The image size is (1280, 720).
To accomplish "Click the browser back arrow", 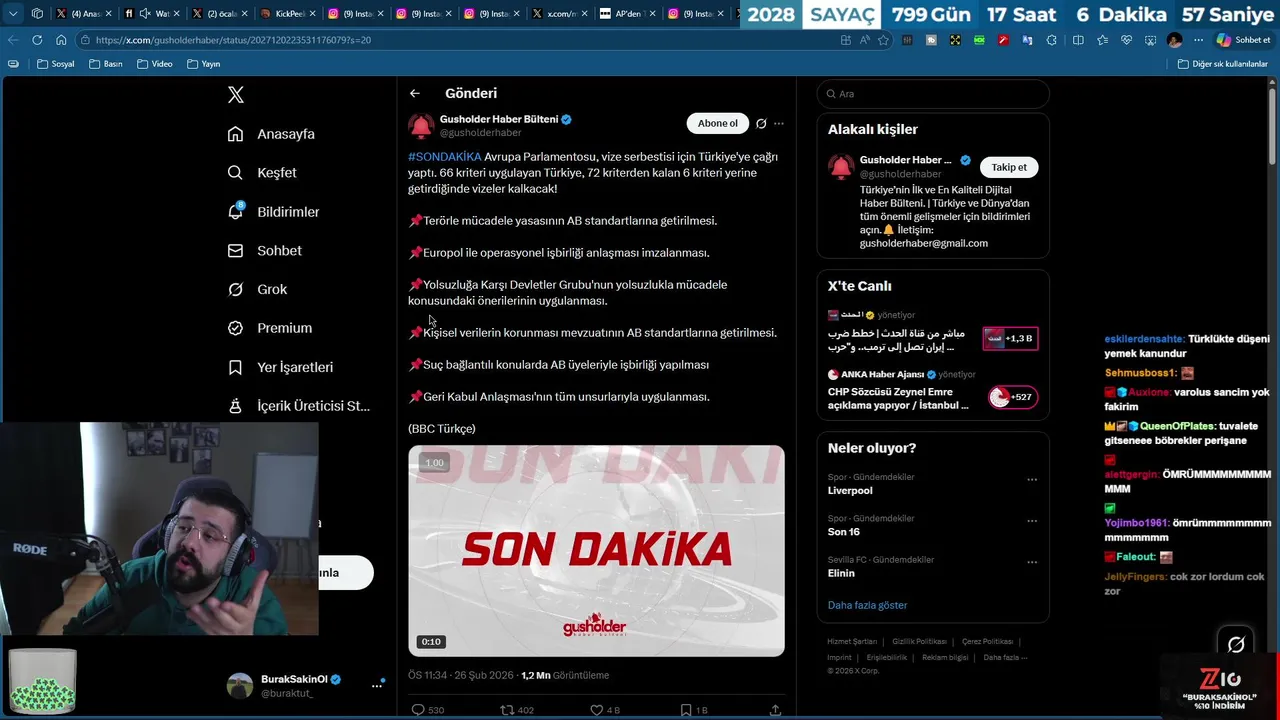I will pyautogui.click(x=13, y=40).
